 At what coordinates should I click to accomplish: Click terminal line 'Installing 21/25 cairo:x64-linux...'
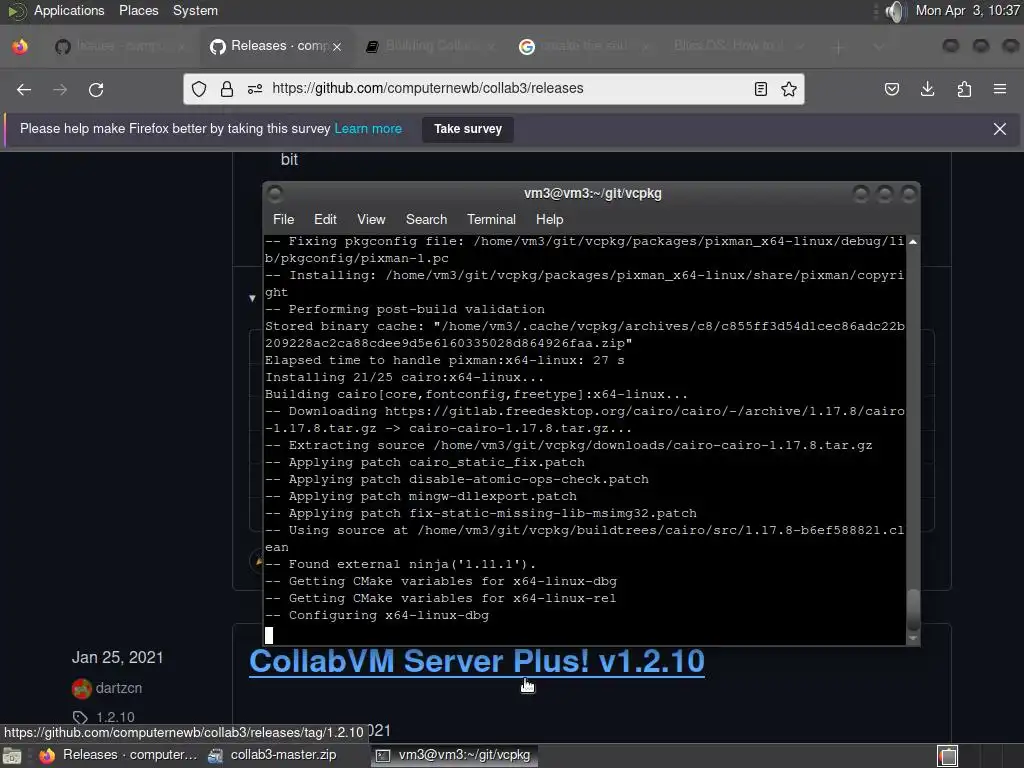click(404, 377)
